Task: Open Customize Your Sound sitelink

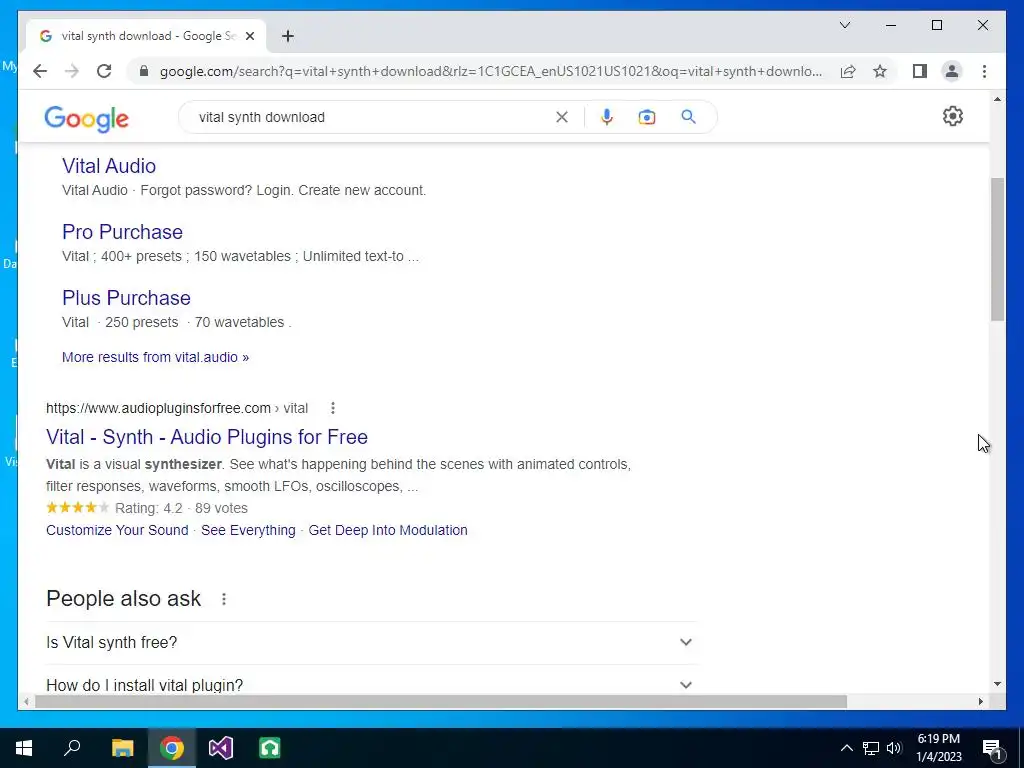Action: 117,530
